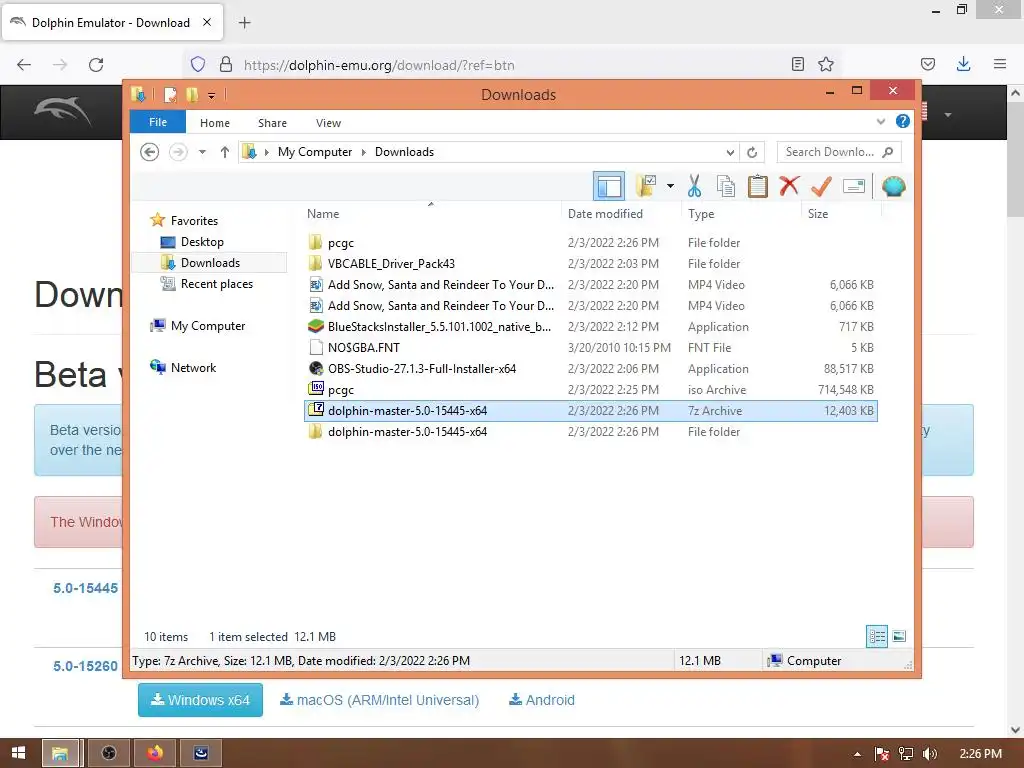1024x768 pixels.
Task: Select Recent places in navigation pane
Action: coord(216,284)
